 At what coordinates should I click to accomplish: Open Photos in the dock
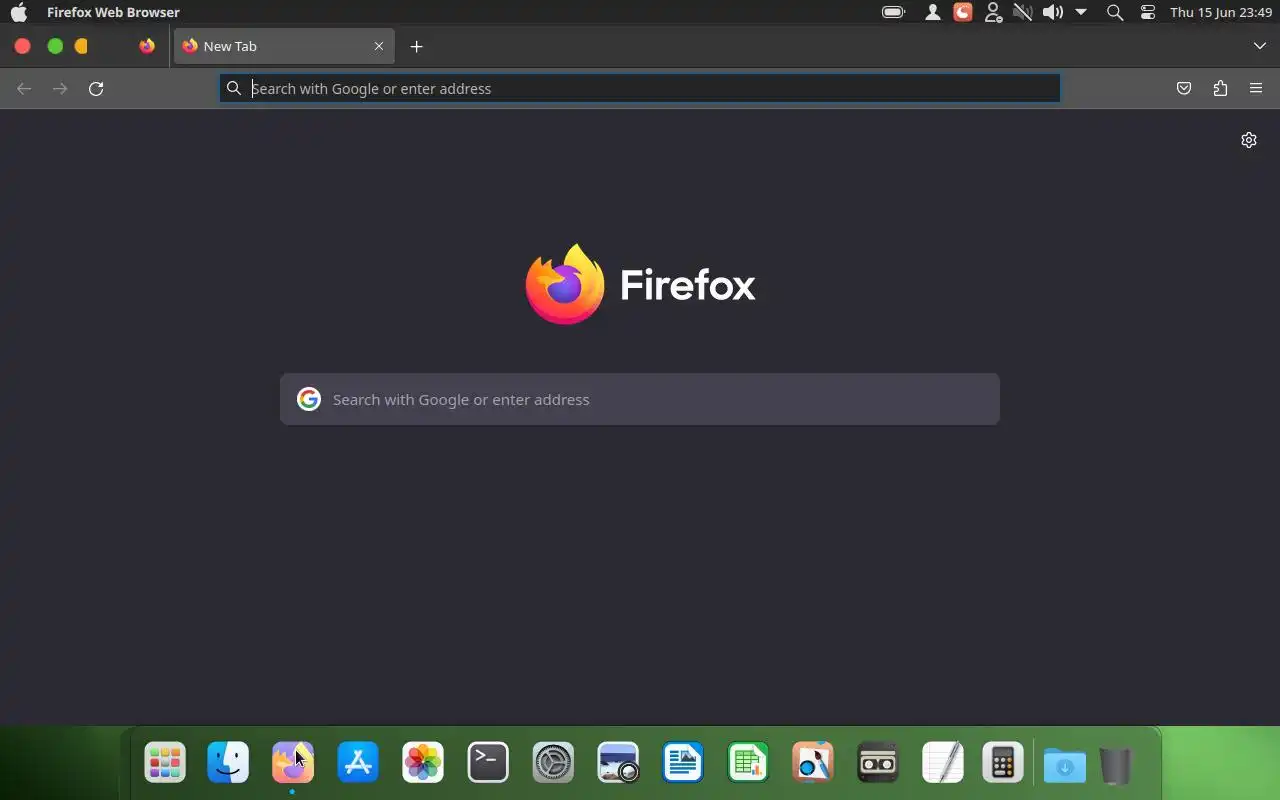[x=423, y=763]
